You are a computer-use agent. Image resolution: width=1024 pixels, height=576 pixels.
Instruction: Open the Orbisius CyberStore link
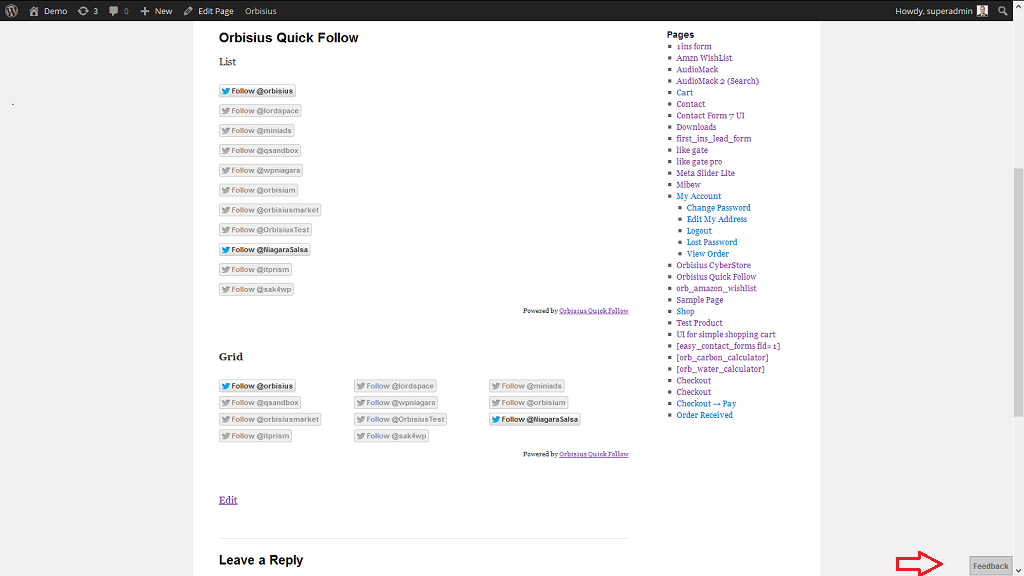click(x=713, y=266)
